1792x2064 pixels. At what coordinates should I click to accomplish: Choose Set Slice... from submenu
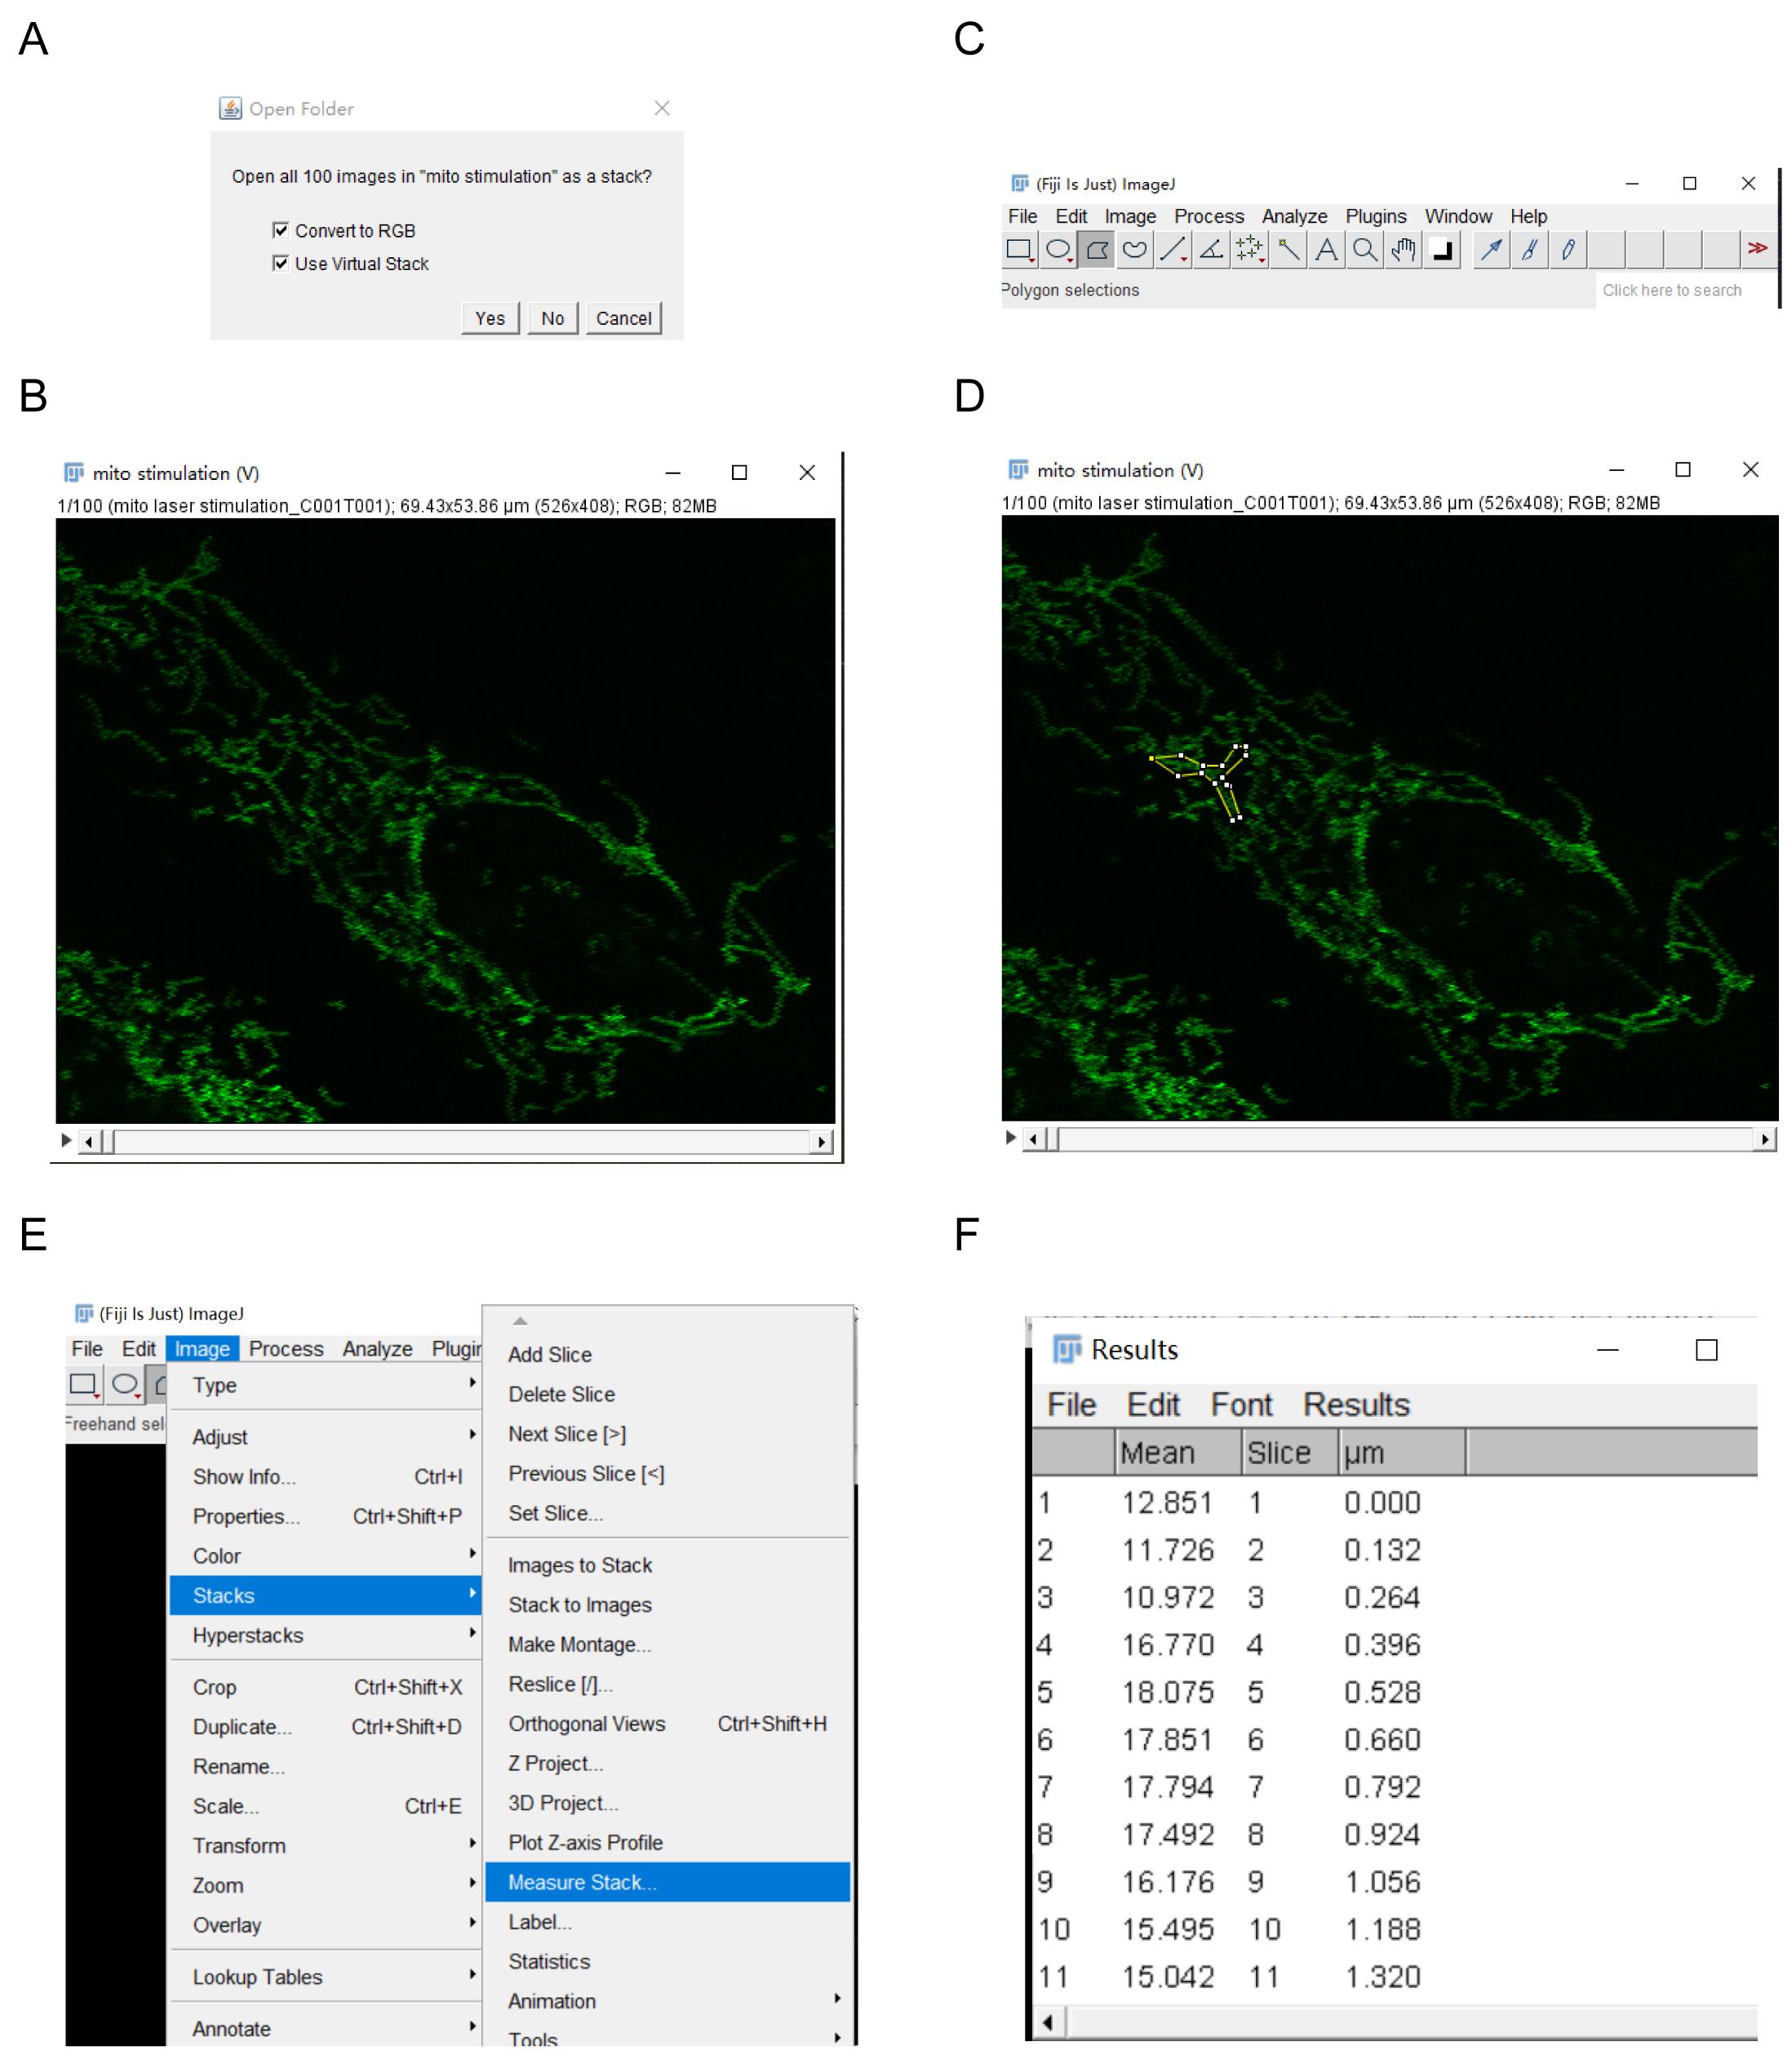668,1513
